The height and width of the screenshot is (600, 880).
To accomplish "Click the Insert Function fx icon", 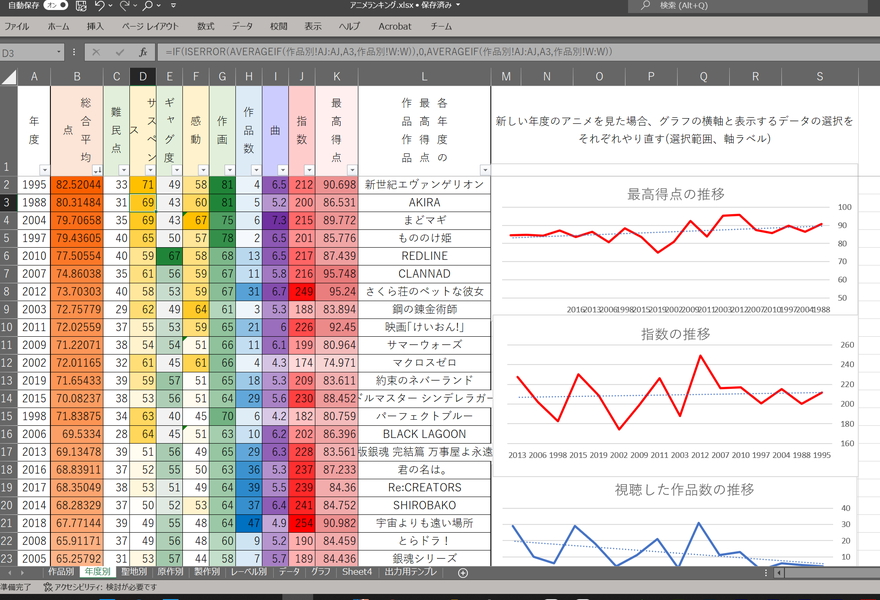I will (x=143, y=52).
